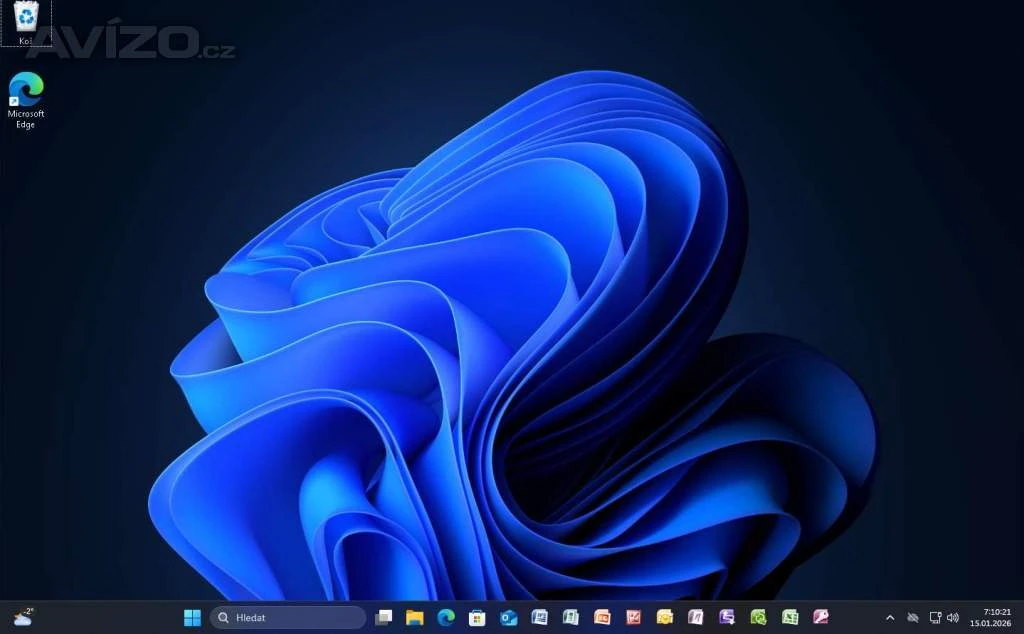Image resolution: width=1024 pixels, height=634 pixels.
Task: Click the Hledat search box
Action: 288,618
